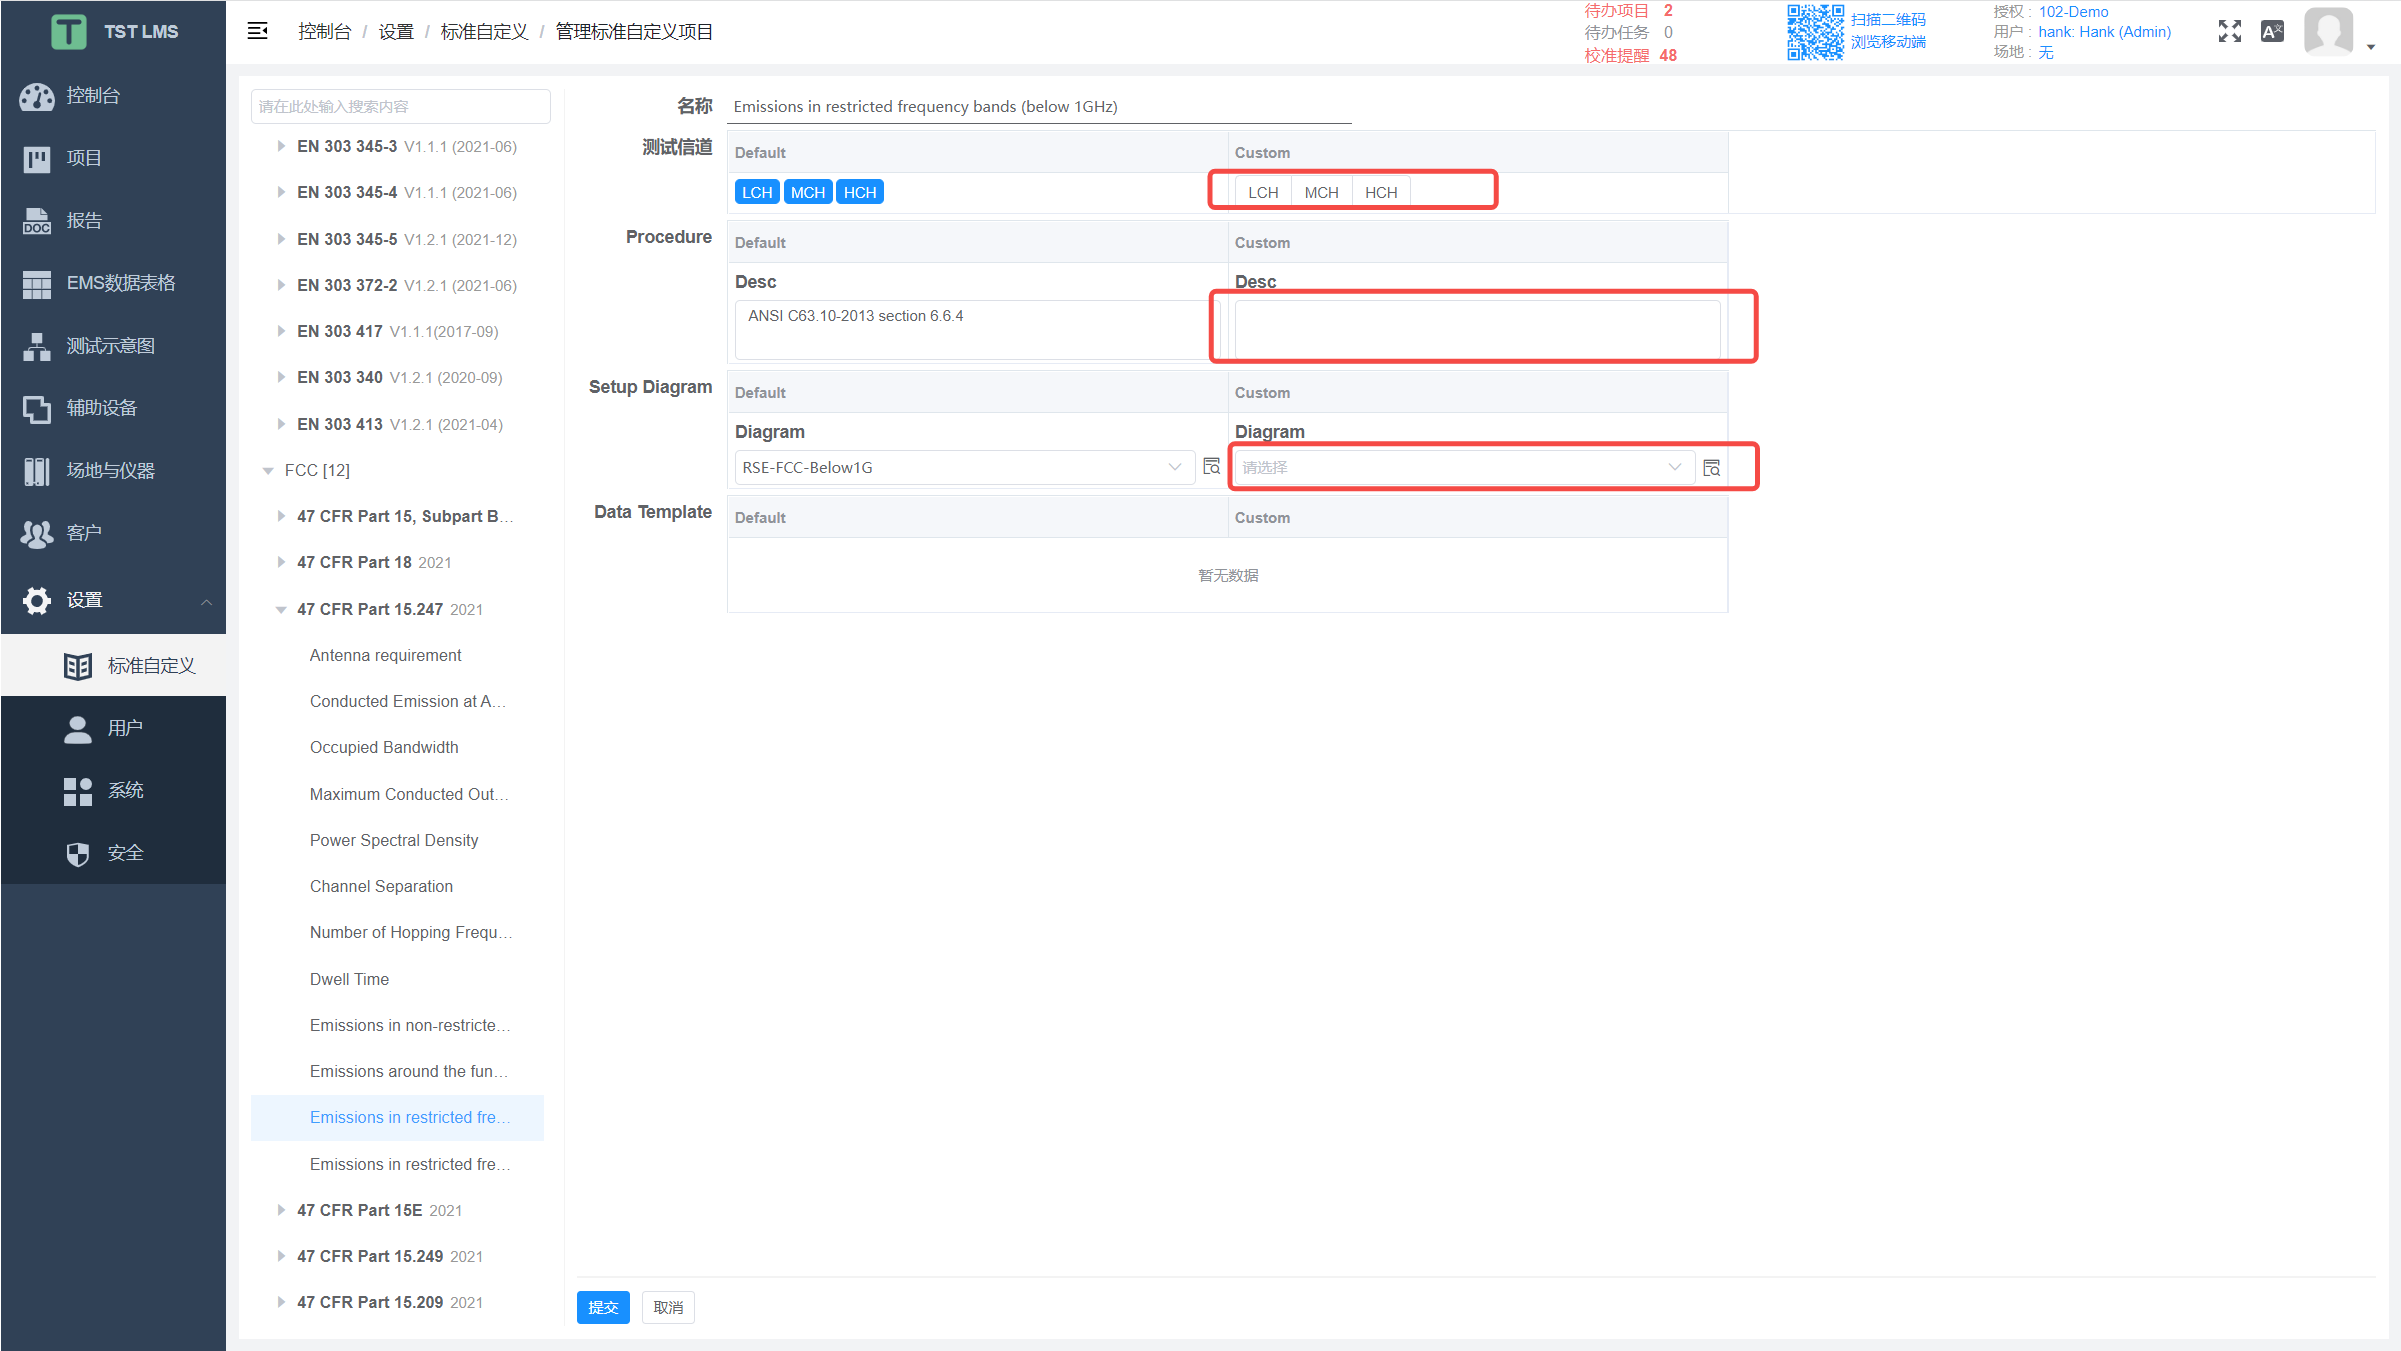2401x1351 pixels.
Task: Open the default Diagram RSE-FCC-Below1G dropdown
Action: click(965, 467)
